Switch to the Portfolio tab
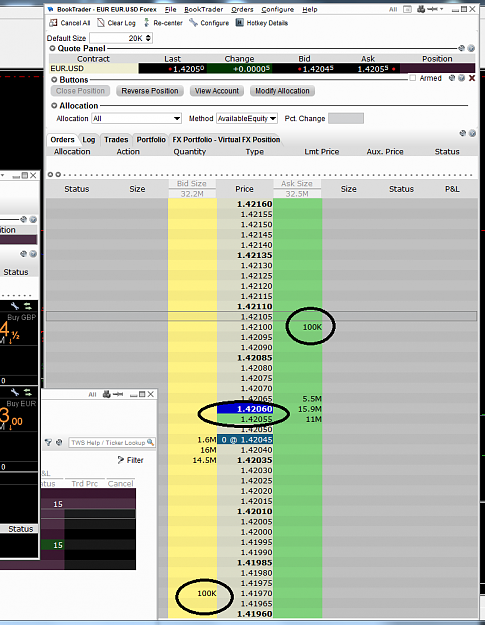This screenshot has width=485, height=625. coord(151,140)
